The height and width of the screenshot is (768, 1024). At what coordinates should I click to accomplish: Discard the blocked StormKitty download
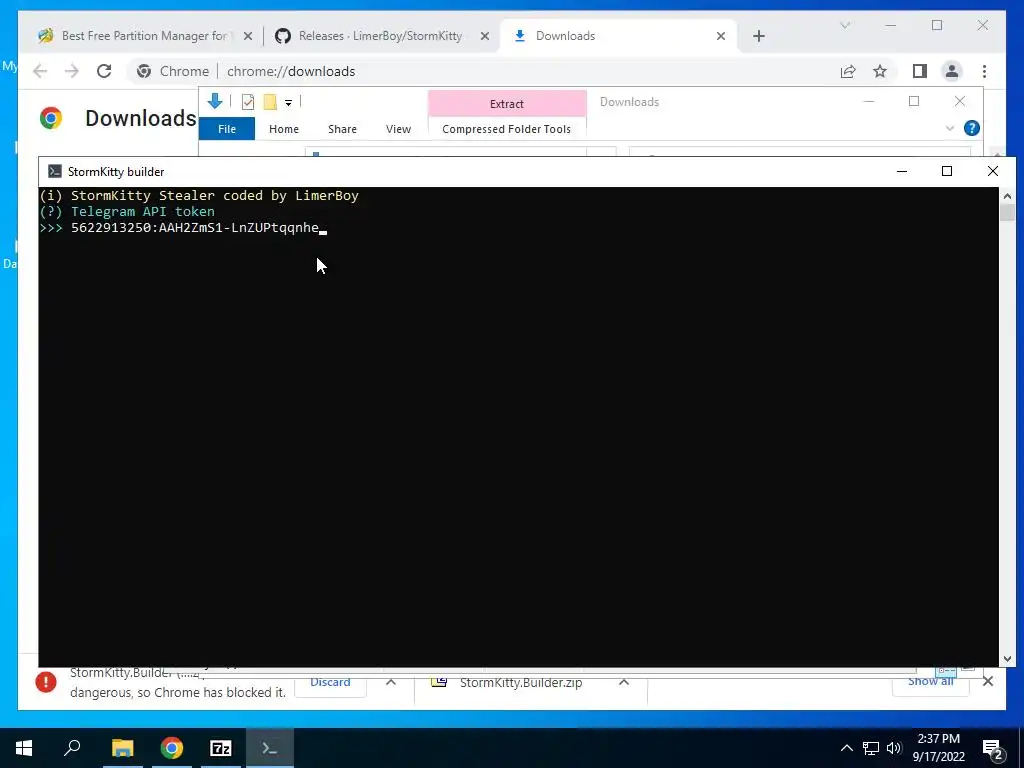click(x=330, y=682)
